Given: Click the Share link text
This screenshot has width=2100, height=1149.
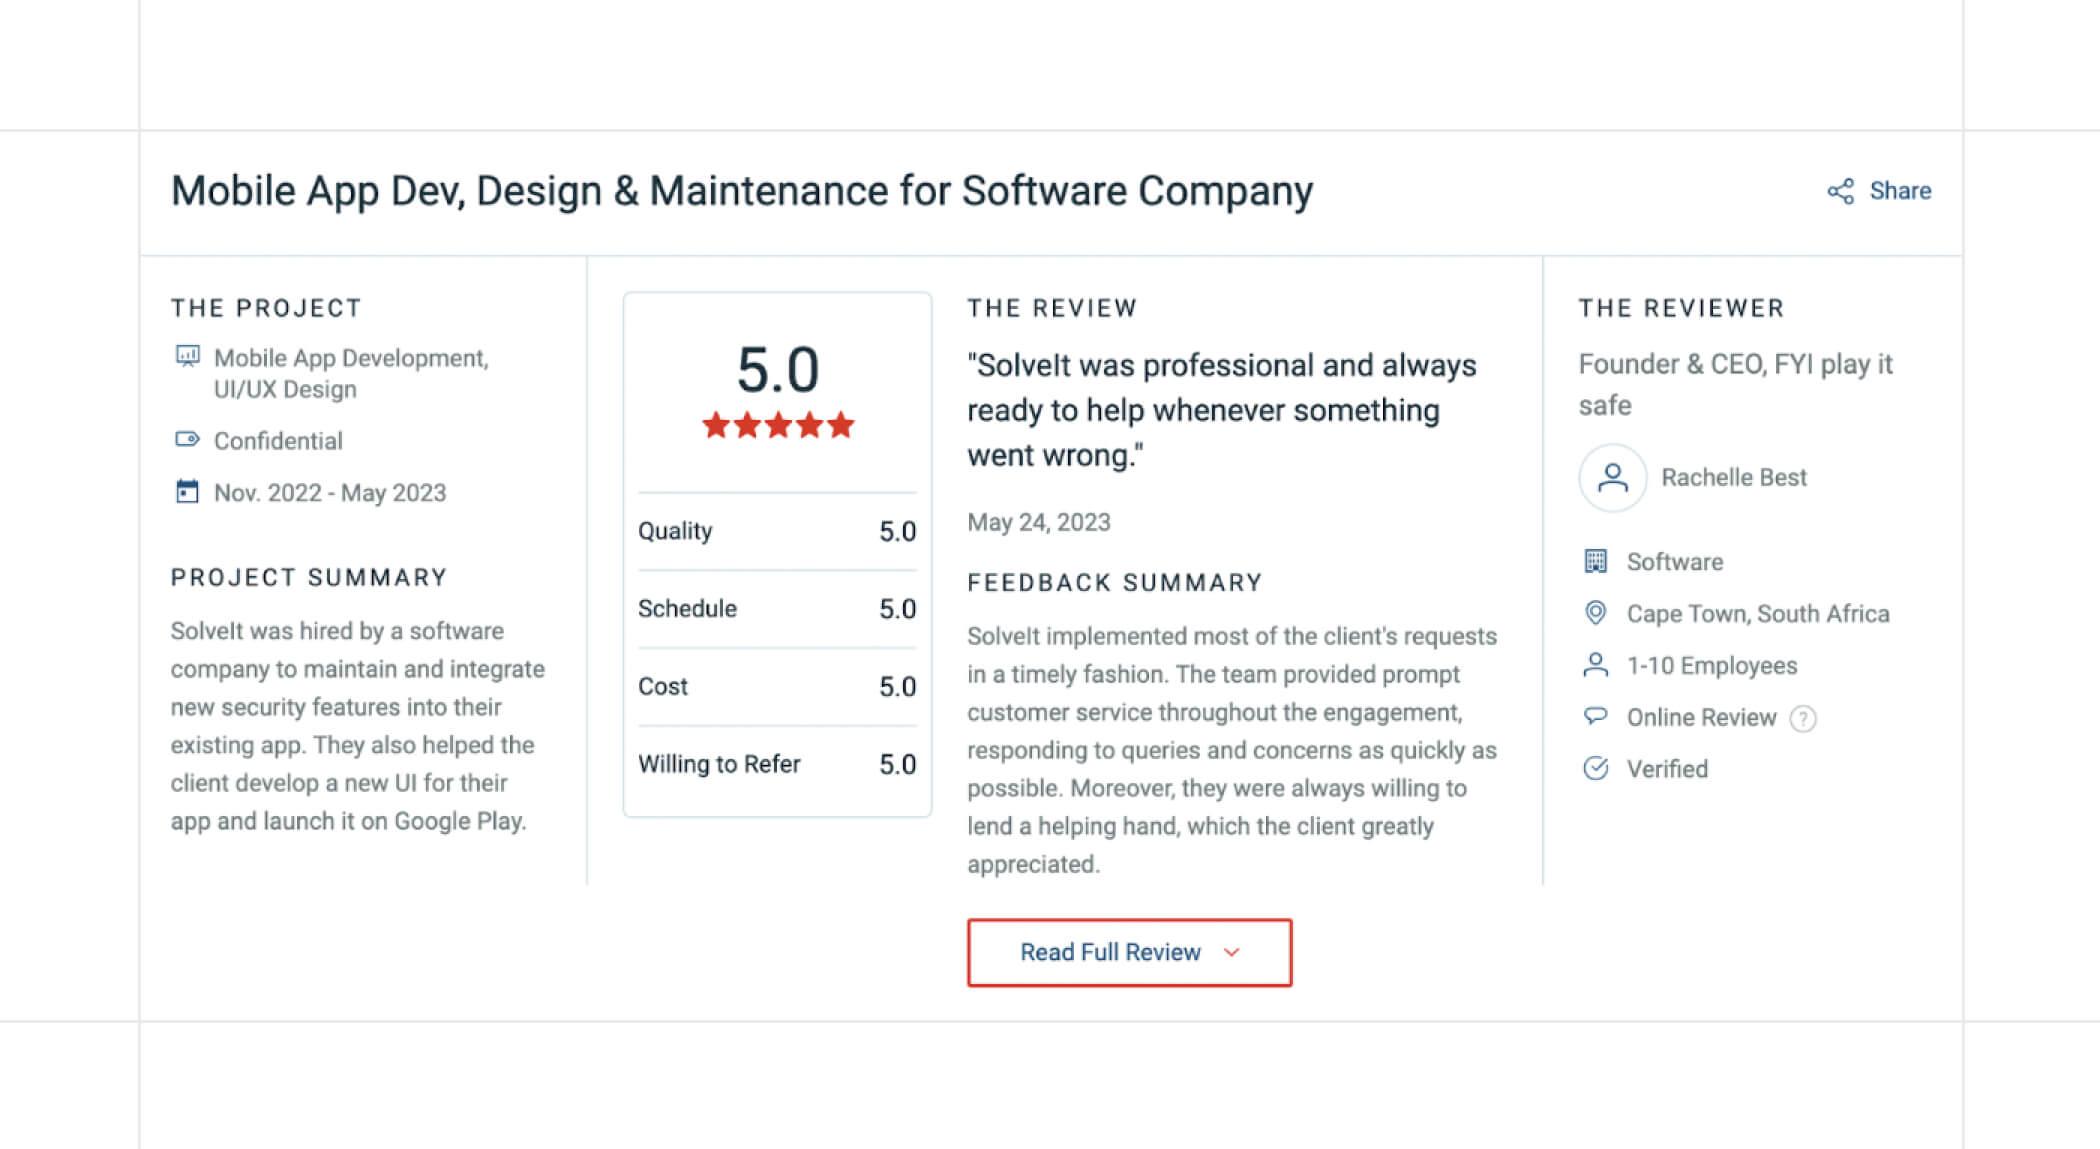Looking at the screenshot, I should tap(1900, 191).
